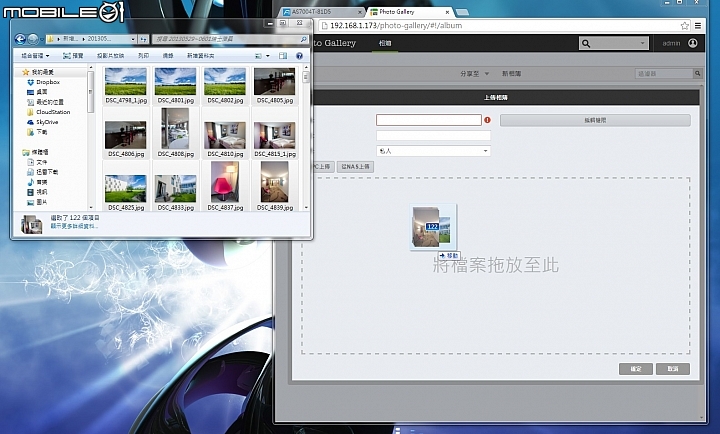
Task: Select the Music library note icon
Action: pos(30,182)
